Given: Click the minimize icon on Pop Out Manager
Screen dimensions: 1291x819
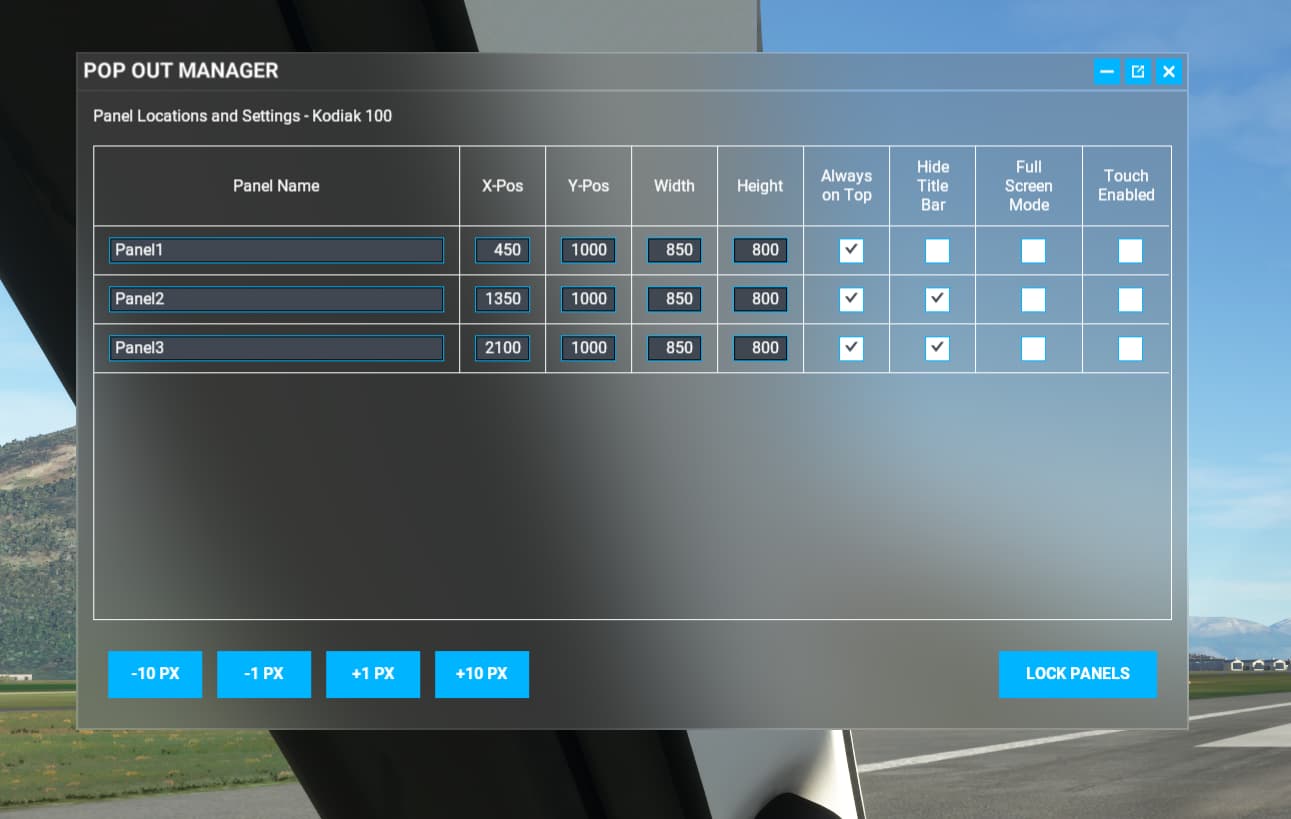Looking at the screenshot, I should (x=1107, y=71).
